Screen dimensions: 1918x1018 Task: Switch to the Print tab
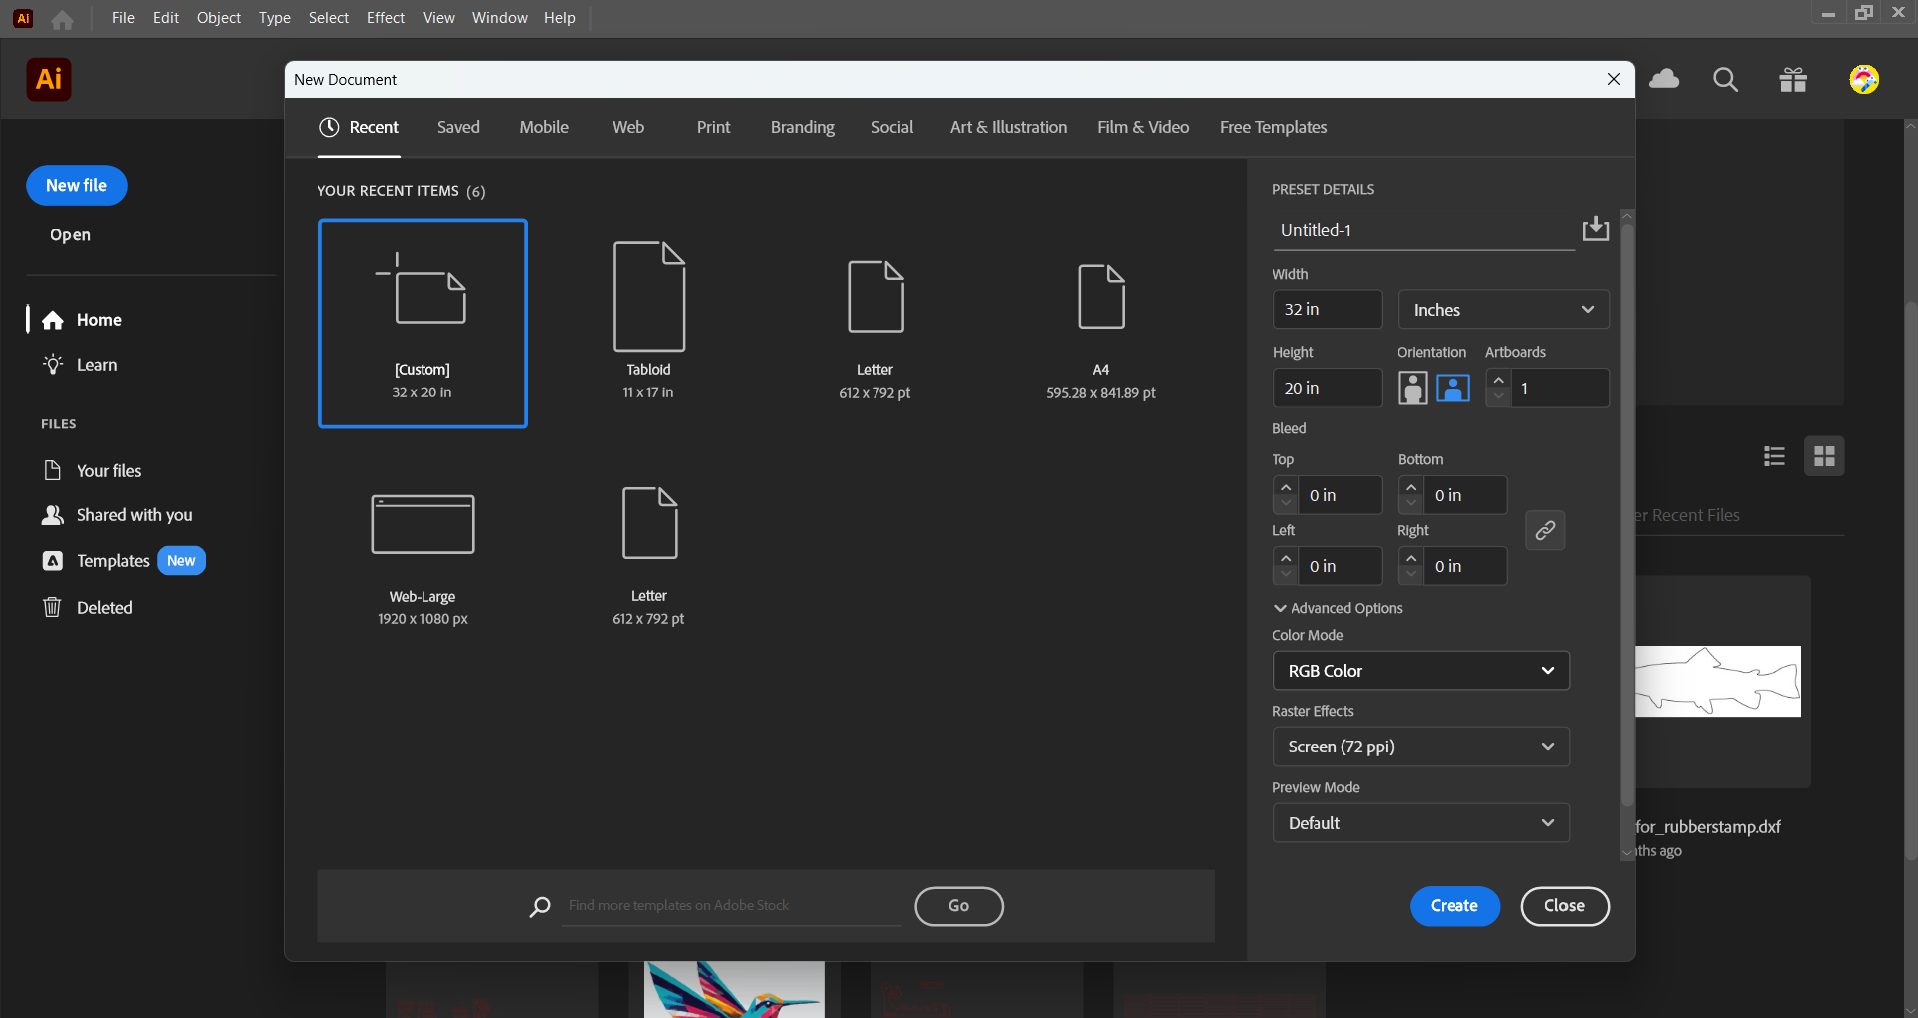pos(713,127)
